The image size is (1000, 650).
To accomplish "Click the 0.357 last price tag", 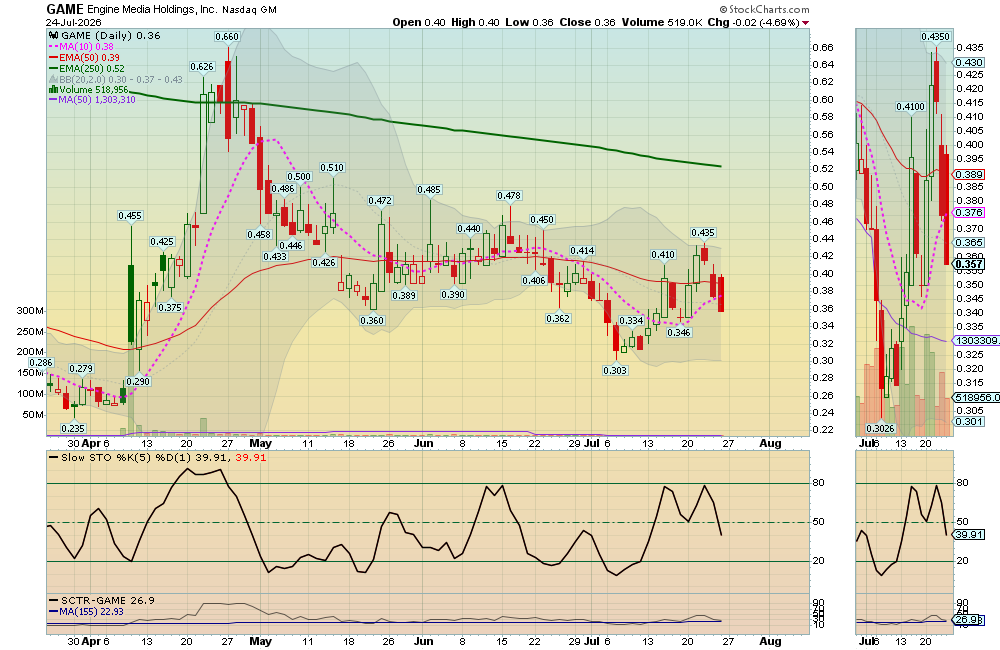I will [969, 264].
